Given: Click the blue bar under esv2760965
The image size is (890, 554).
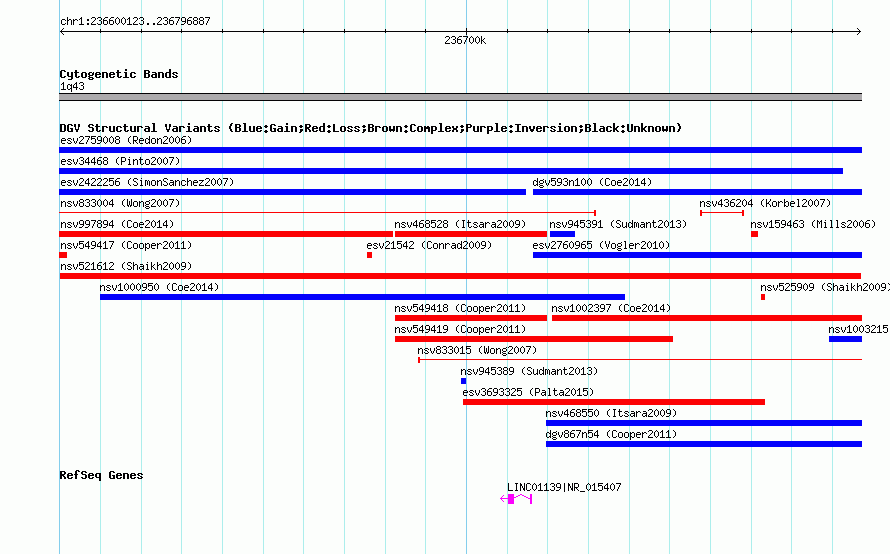Looking at the screenshot, I should tap(697, 255).
